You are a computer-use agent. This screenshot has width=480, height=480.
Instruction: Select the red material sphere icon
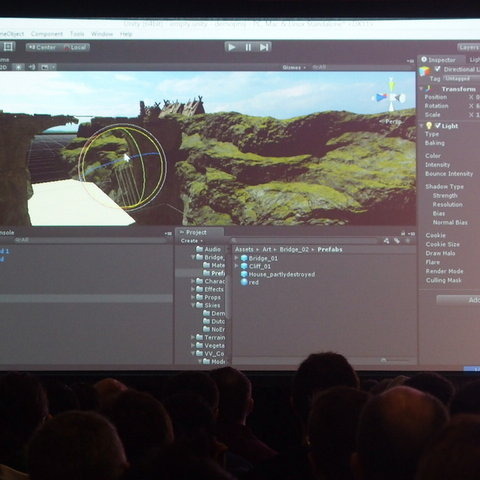coord(244,282)
